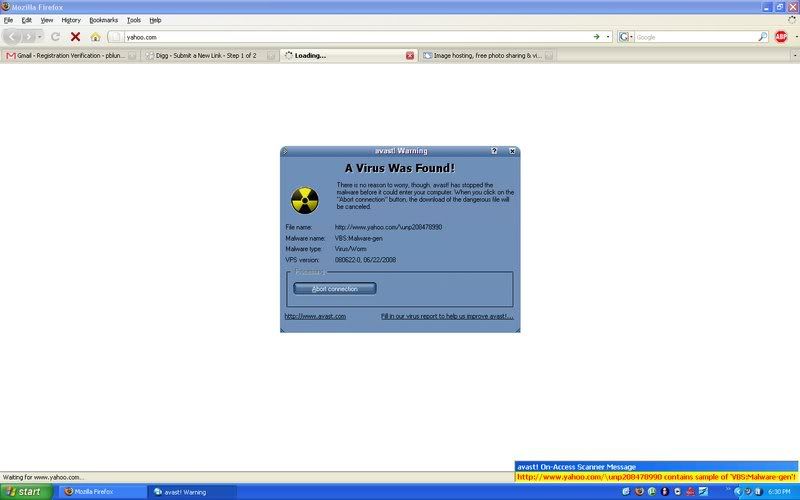The width and height of the screenshot is (800, 500).
Task: Close the Loading tab with red X
Action: (410, 56)
